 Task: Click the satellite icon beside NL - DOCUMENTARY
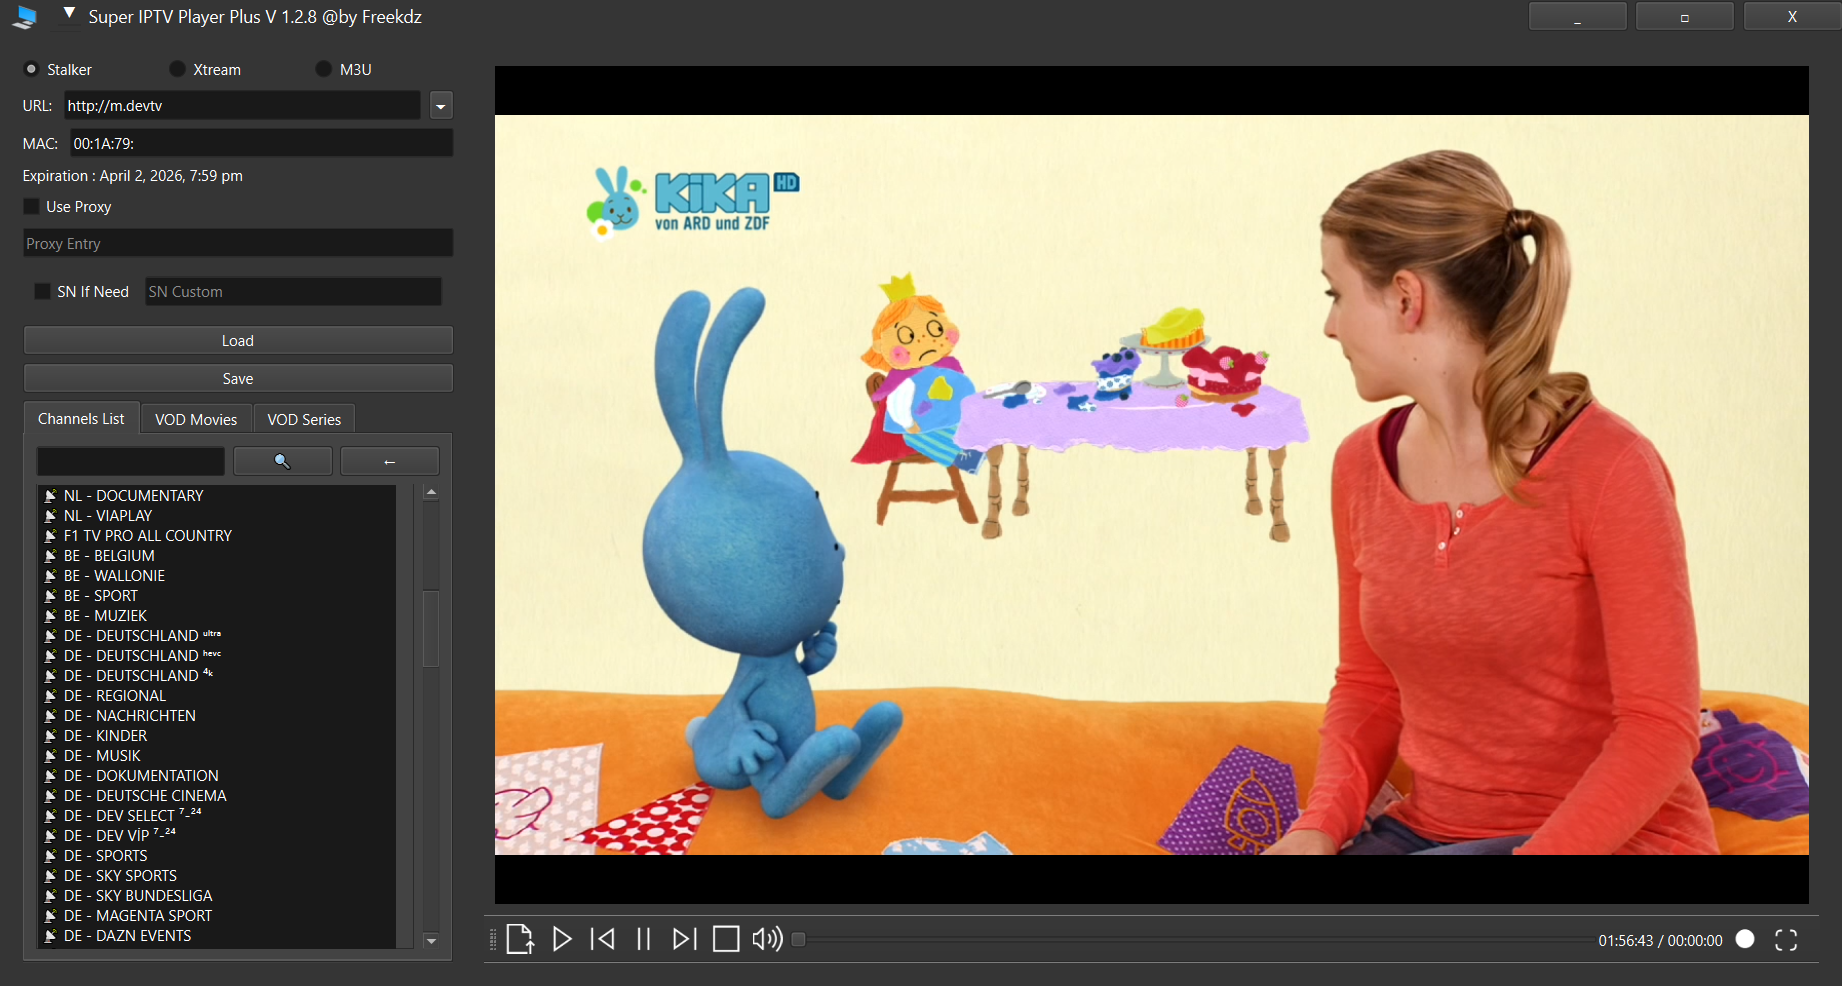(50, 496)
